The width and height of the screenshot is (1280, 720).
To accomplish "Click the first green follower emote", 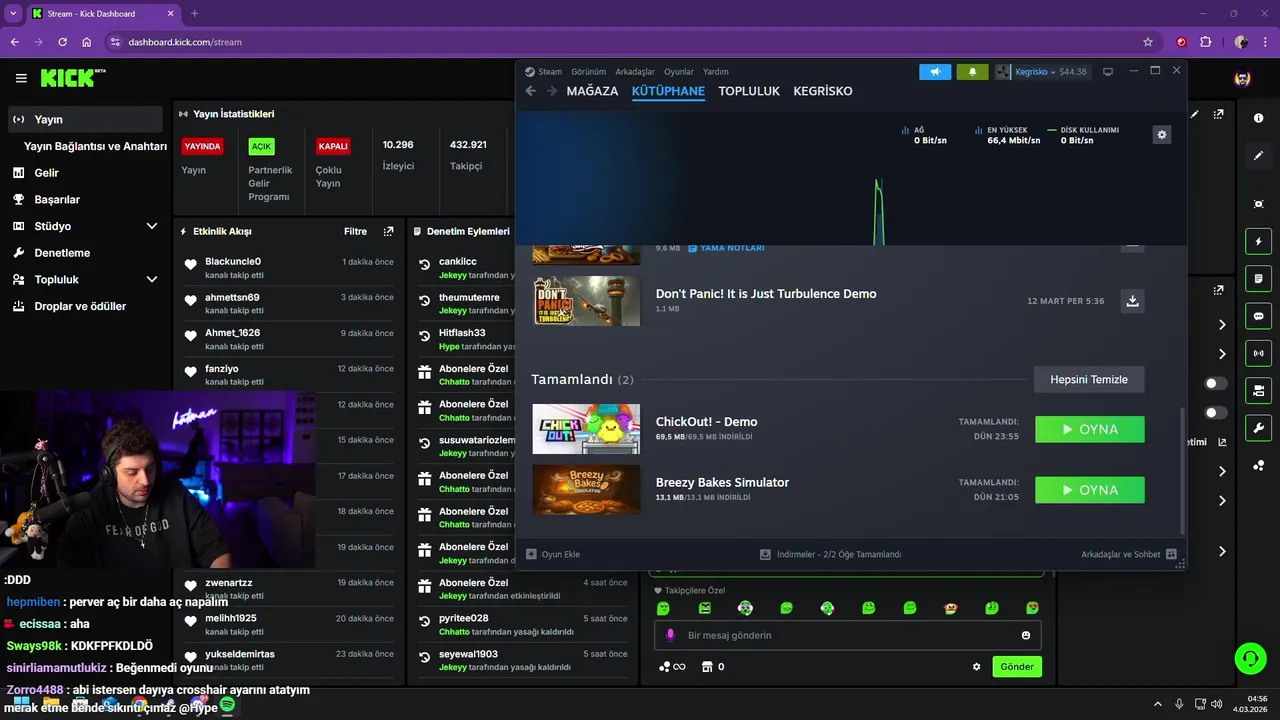I will point(663,607).
